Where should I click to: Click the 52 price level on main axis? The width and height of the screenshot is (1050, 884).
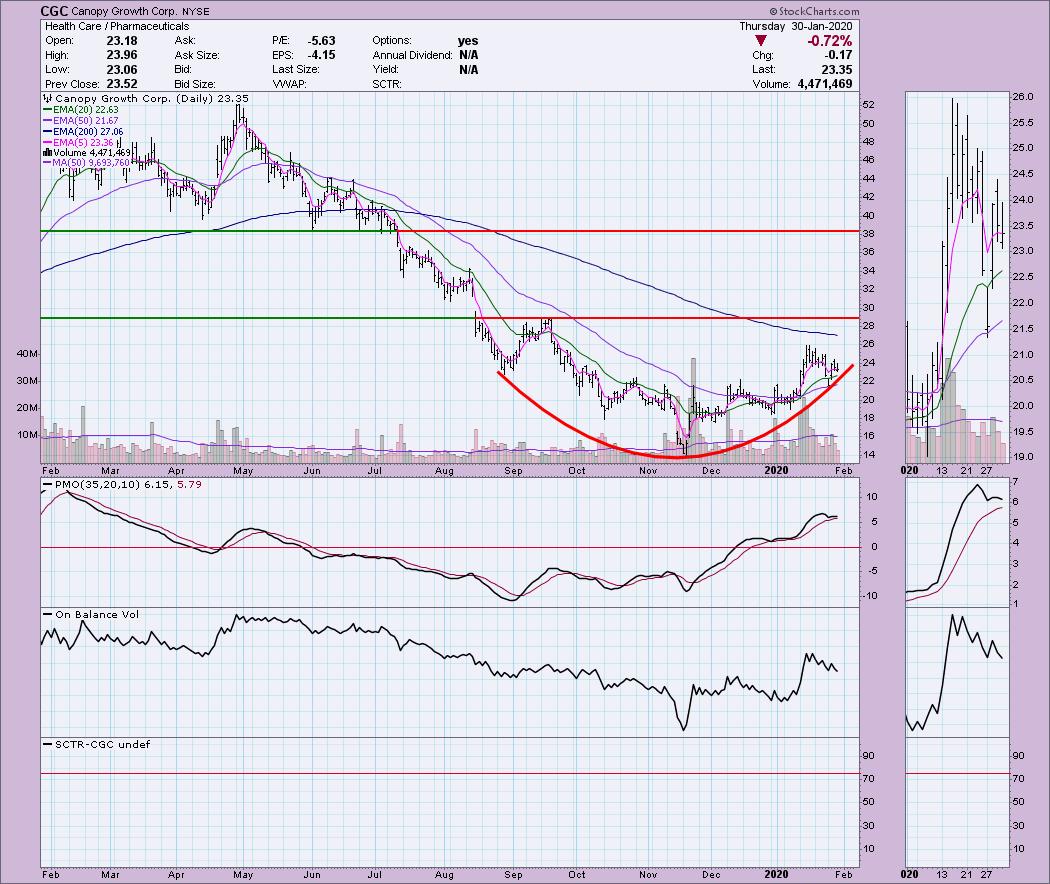click(x=869, y=104)
